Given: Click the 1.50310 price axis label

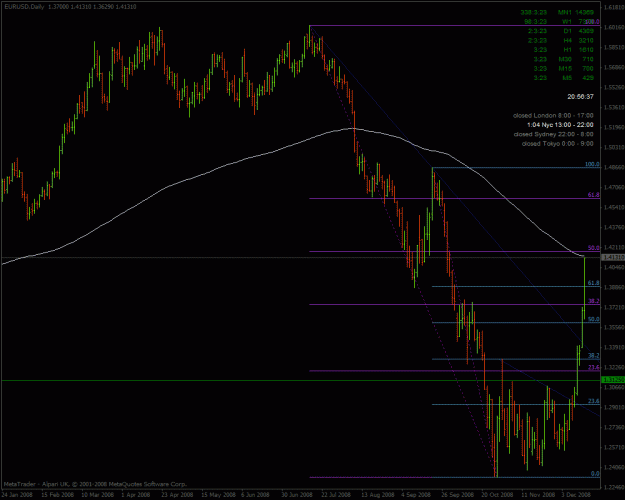Looking at the screenshot, I should [x=614, y=148].
